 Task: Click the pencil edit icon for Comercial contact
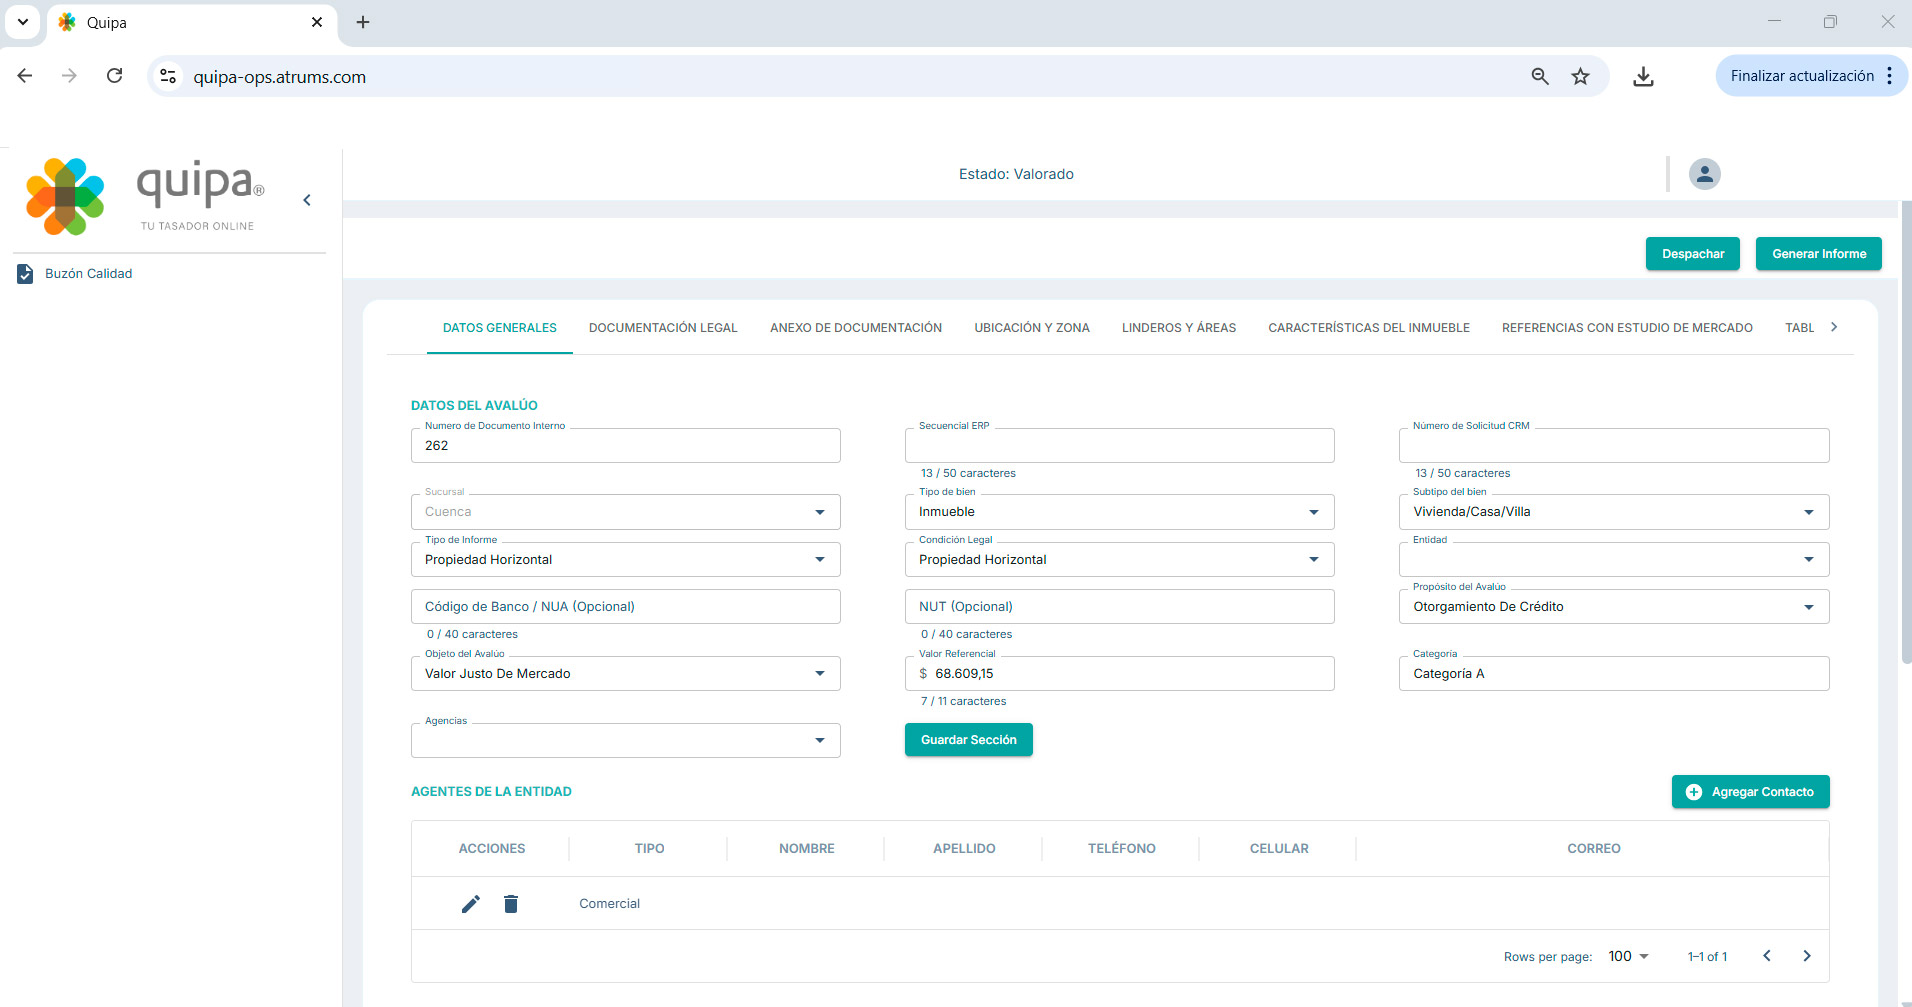[470, 904]
